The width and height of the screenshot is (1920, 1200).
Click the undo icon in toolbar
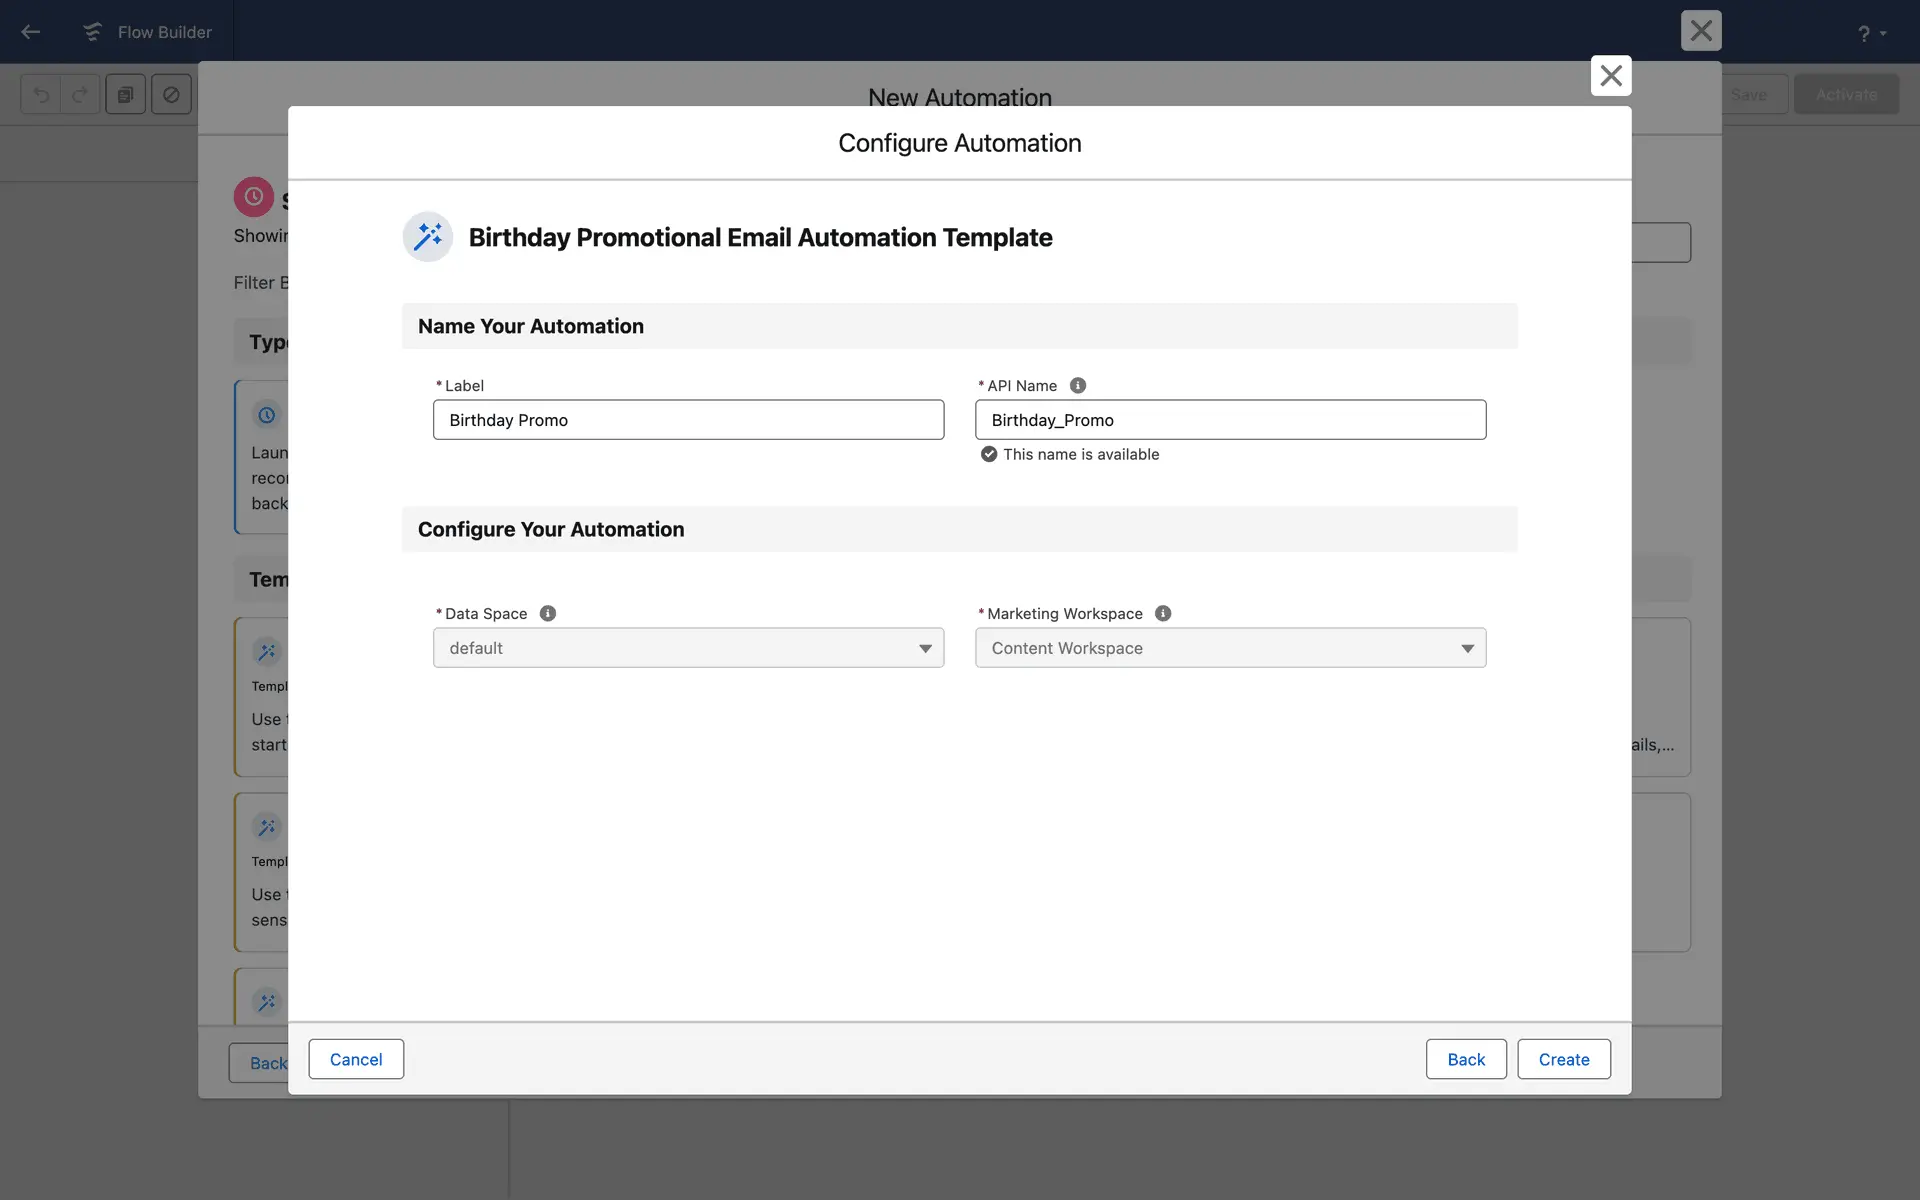click(41, 95)
